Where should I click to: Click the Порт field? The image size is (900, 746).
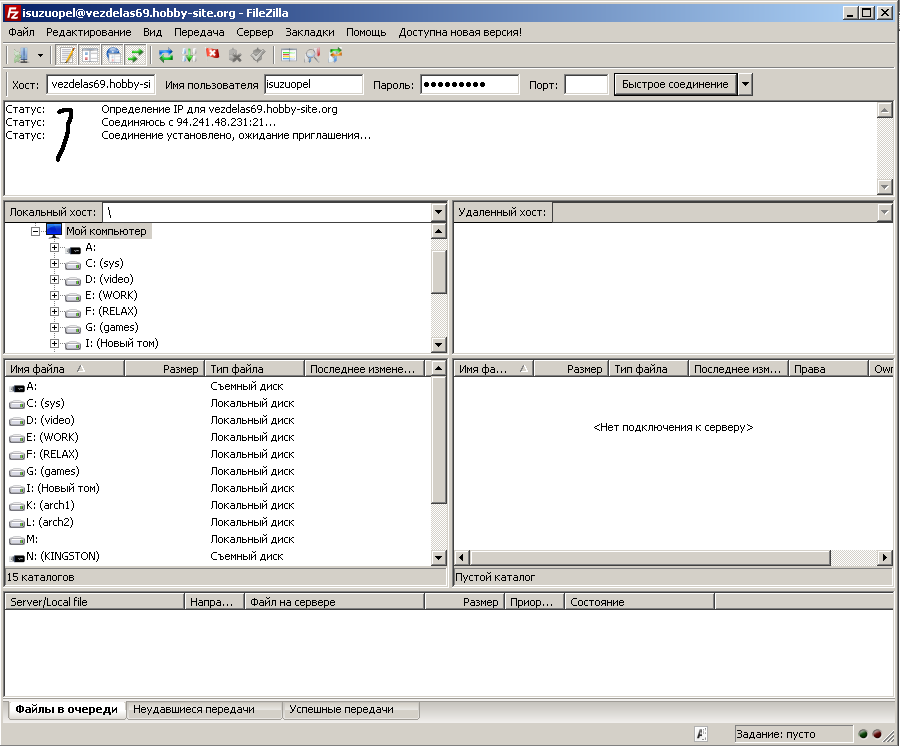click(585, 84)
